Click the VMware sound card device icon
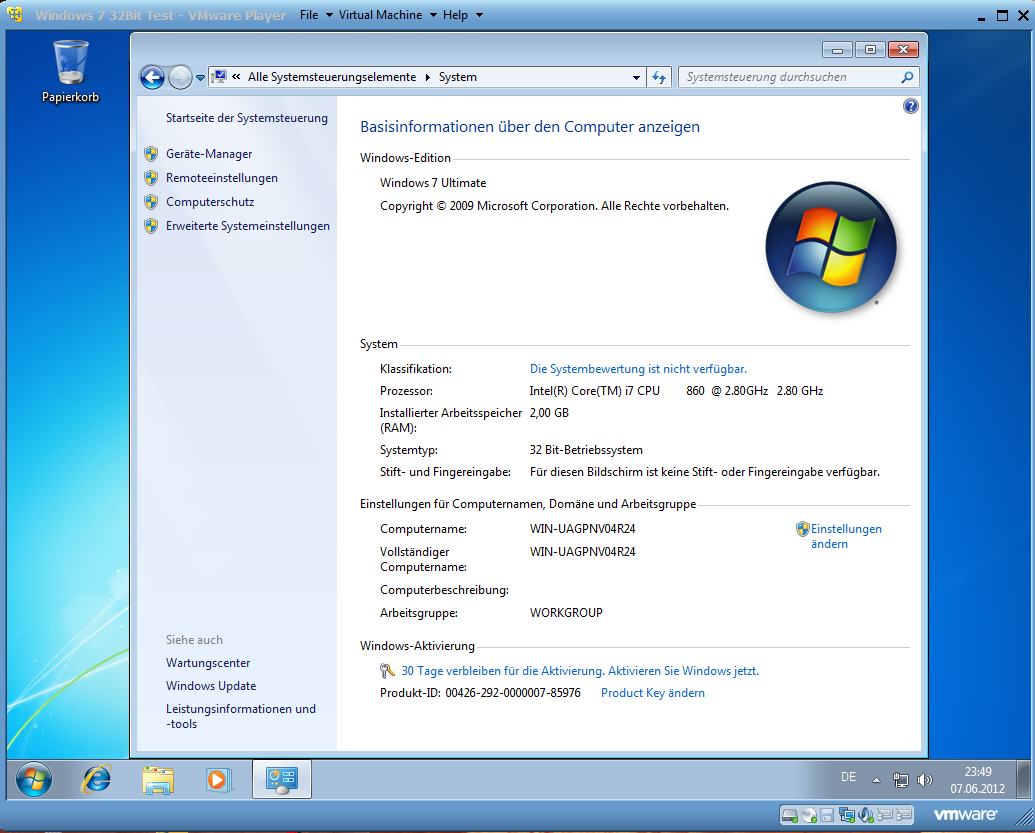1035x833 pixels. tap(866, 815)
